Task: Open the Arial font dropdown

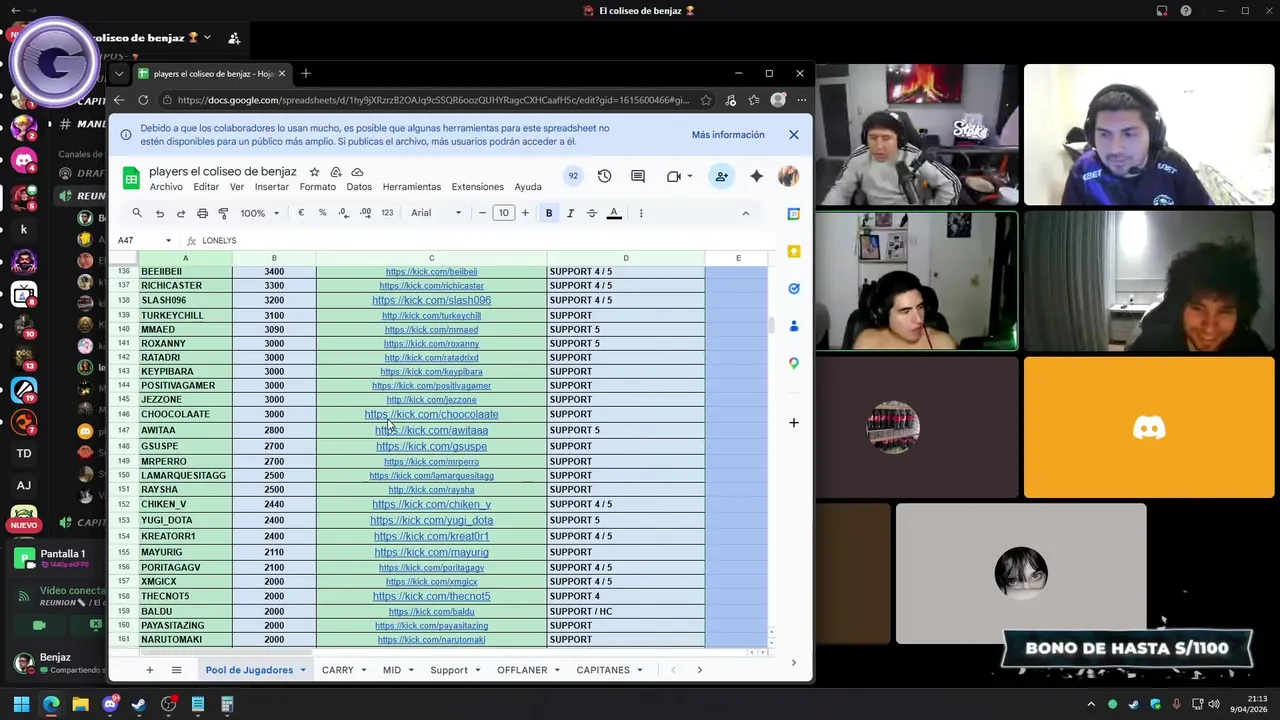Action: tap(436, 213)
